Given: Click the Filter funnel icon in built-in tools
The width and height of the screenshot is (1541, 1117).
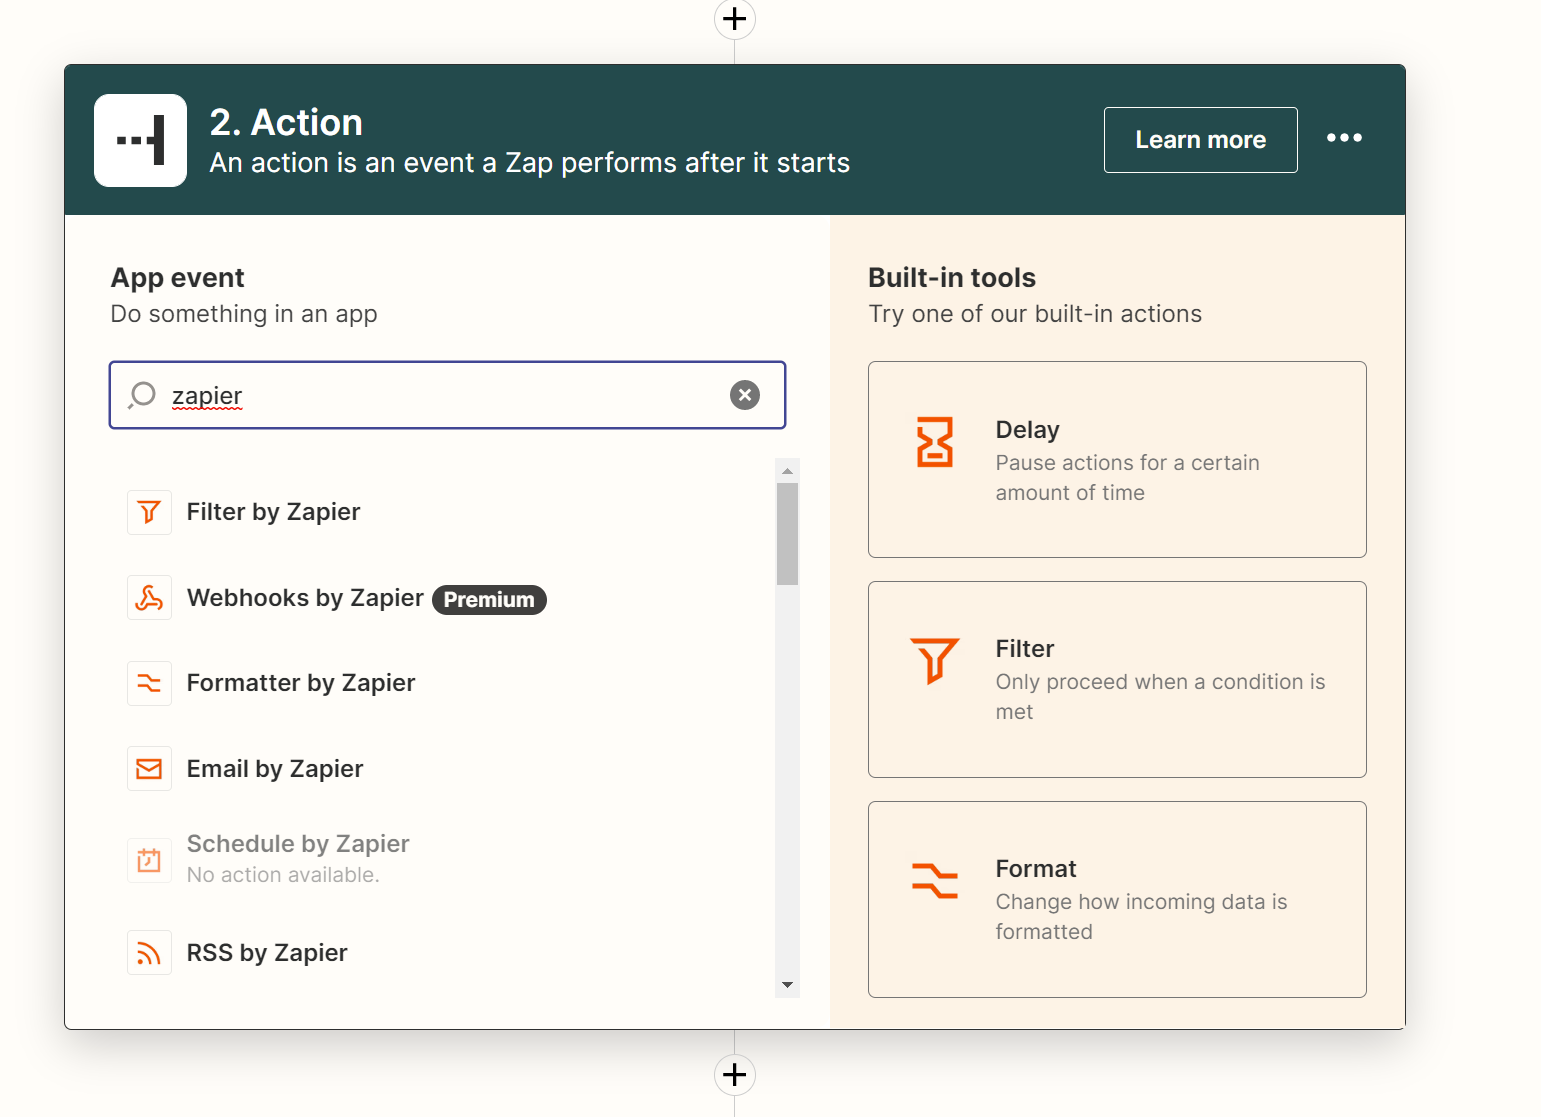Looking at the screenshot, I should [935, 661].
